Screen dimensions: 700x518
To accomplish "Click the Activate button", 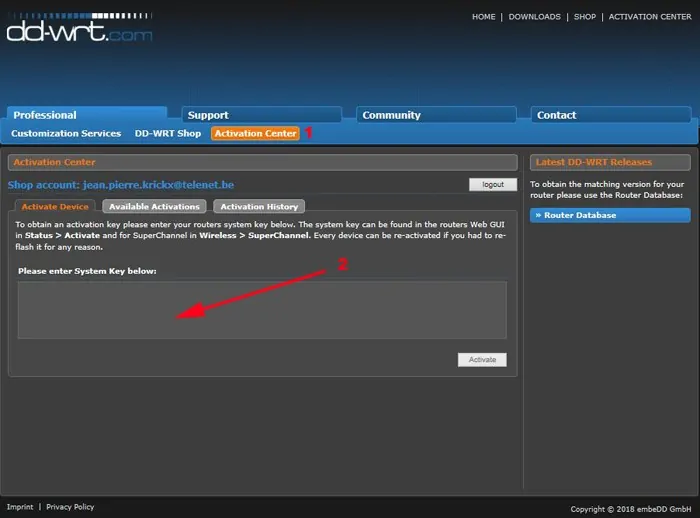I will pyautogui.click(x=482, y=359).
